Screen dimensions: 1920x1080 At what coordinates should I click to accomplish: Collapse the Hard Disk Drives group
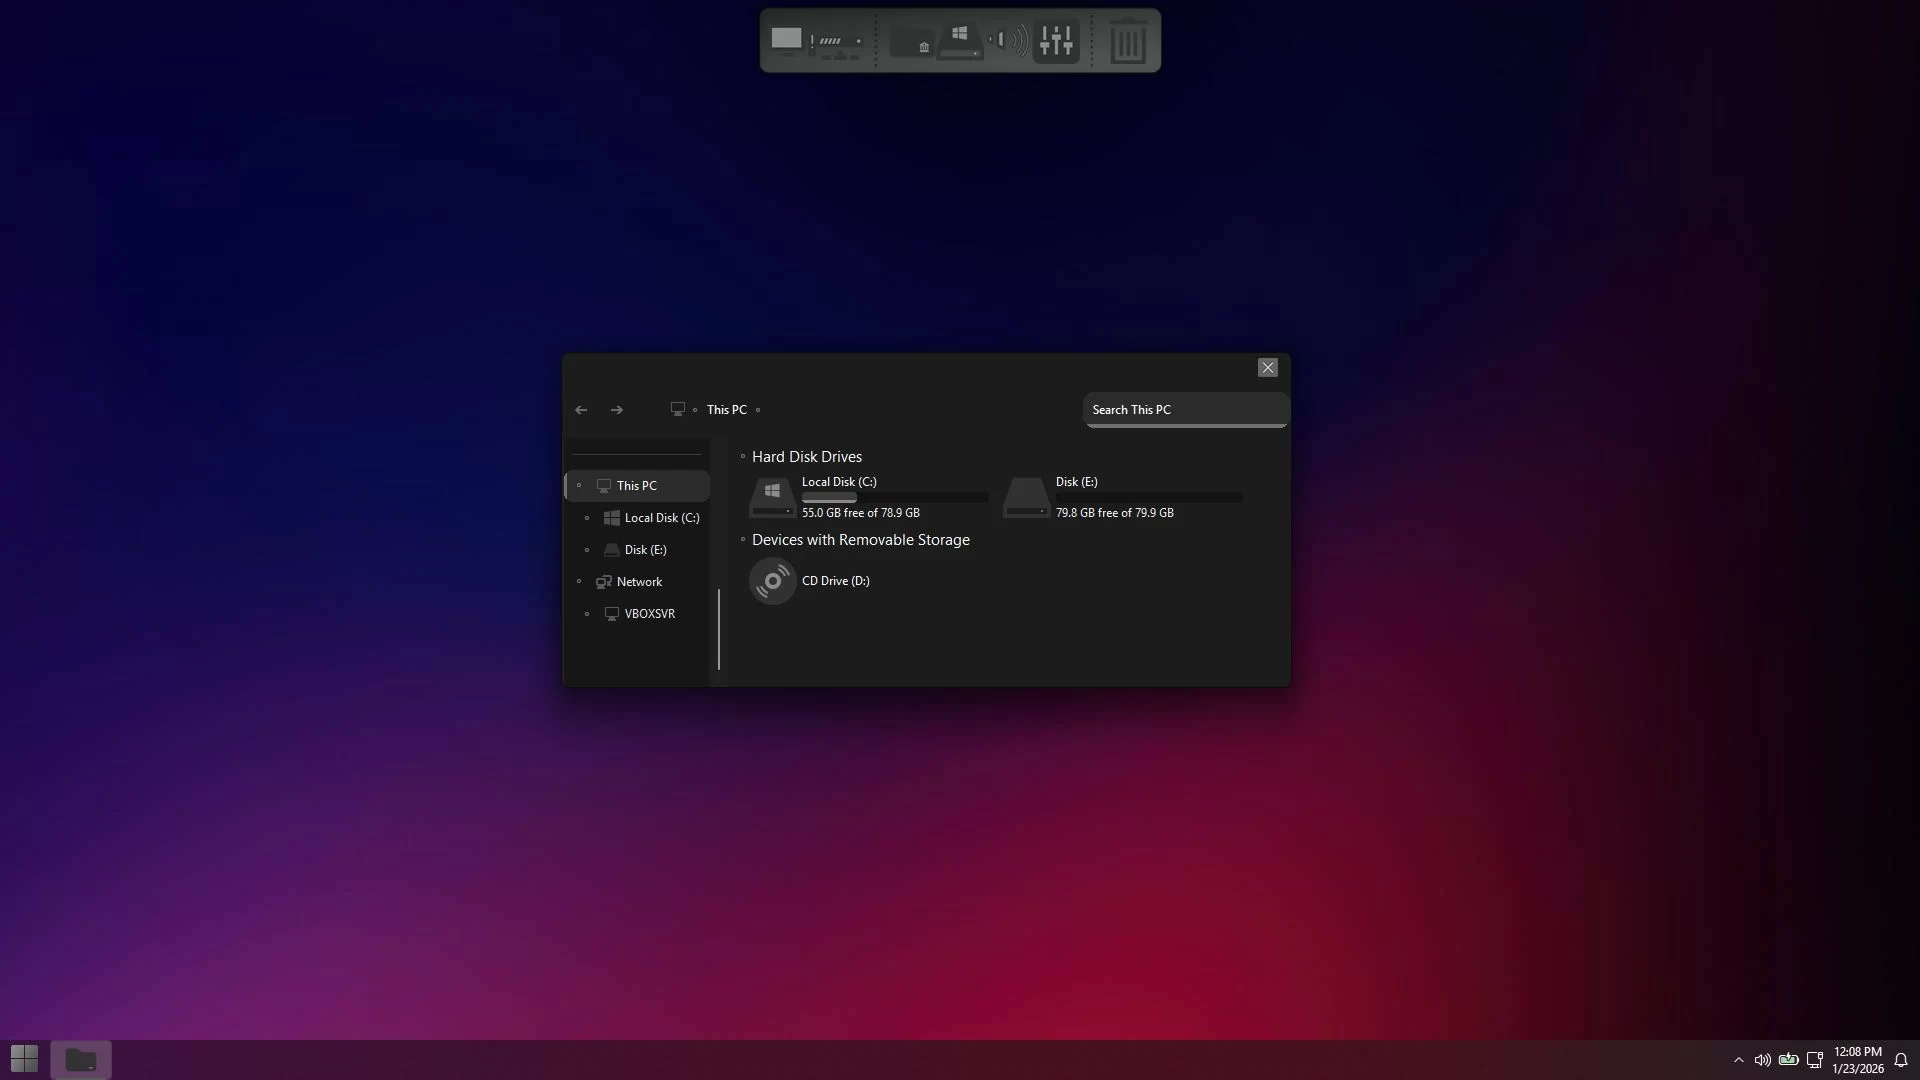tap(743, 457)
